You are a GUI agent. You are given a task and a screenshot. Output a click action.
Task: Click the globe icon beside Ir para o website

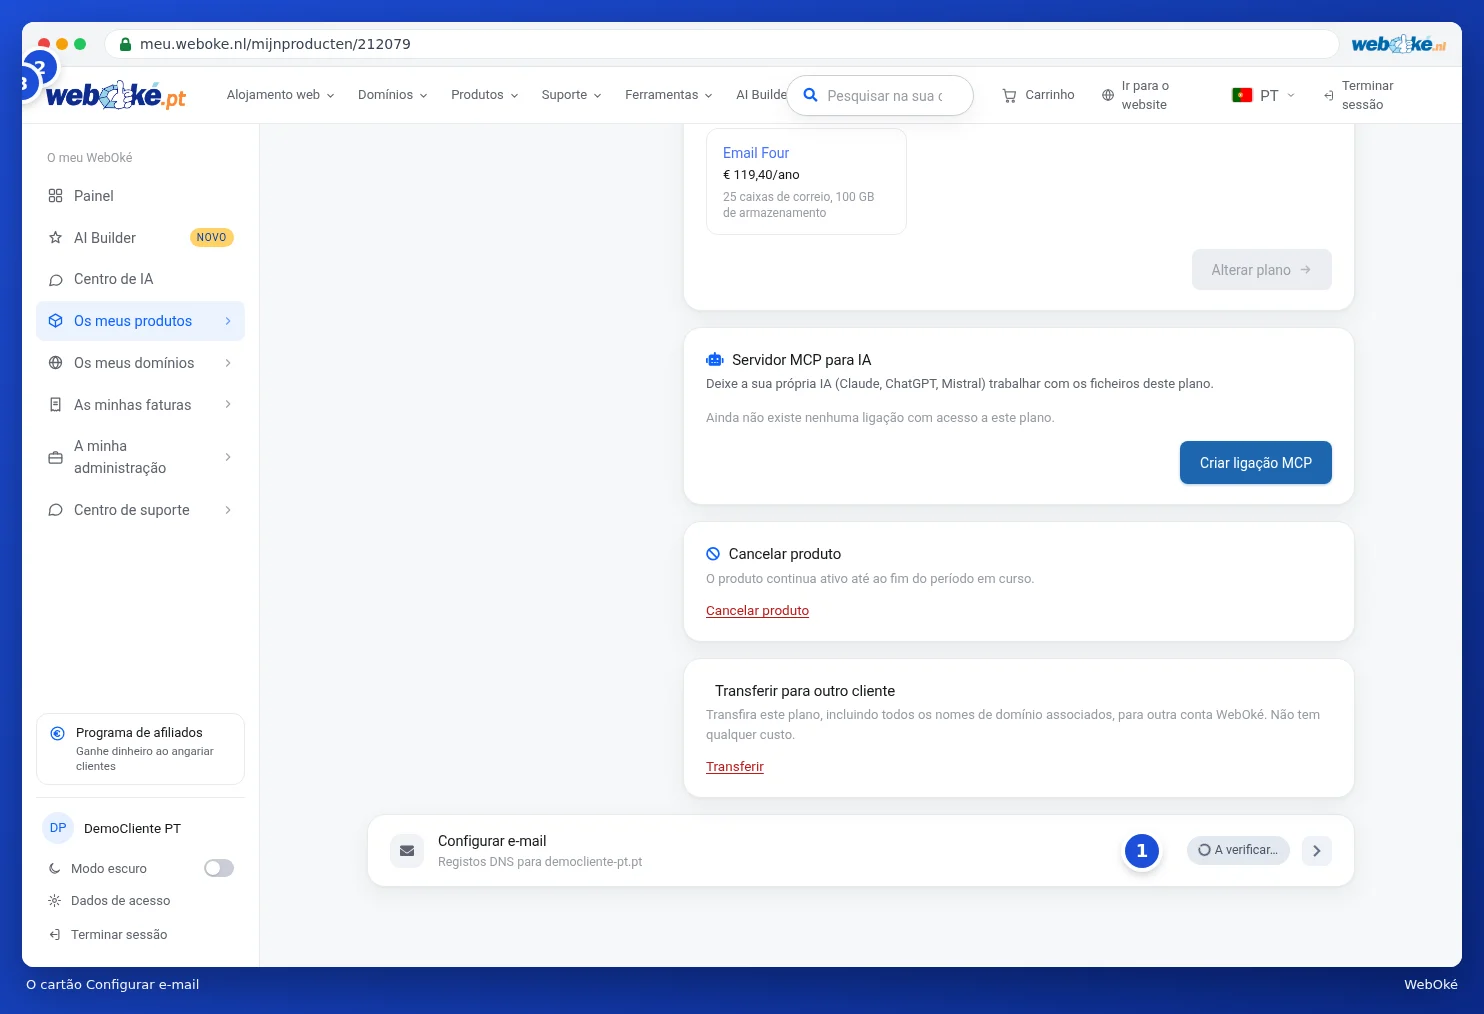1108,95
